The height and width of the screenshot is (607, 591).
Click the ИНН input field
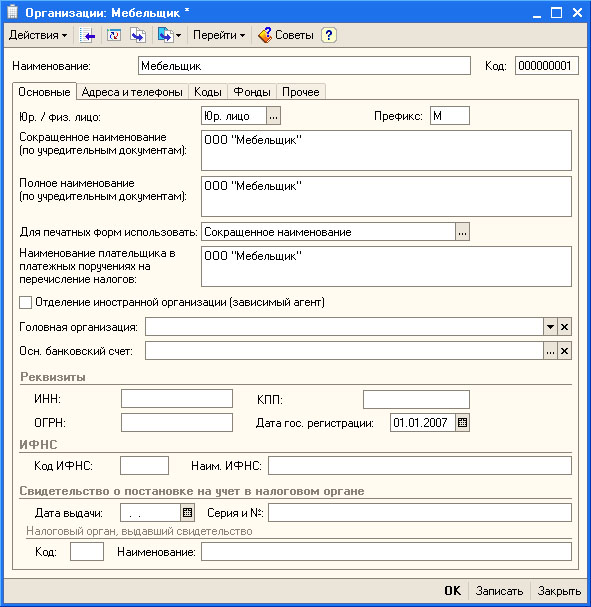(x=177, y=399)
